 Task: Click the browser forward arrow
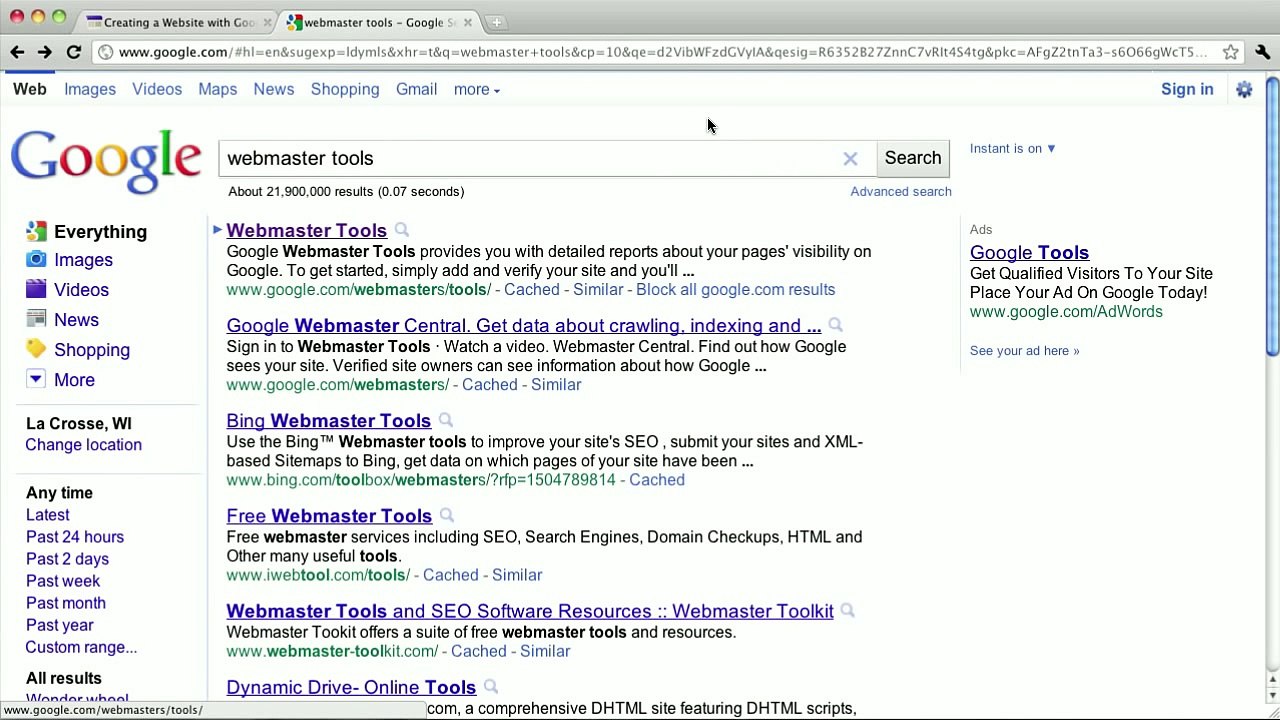pos(45,52)
